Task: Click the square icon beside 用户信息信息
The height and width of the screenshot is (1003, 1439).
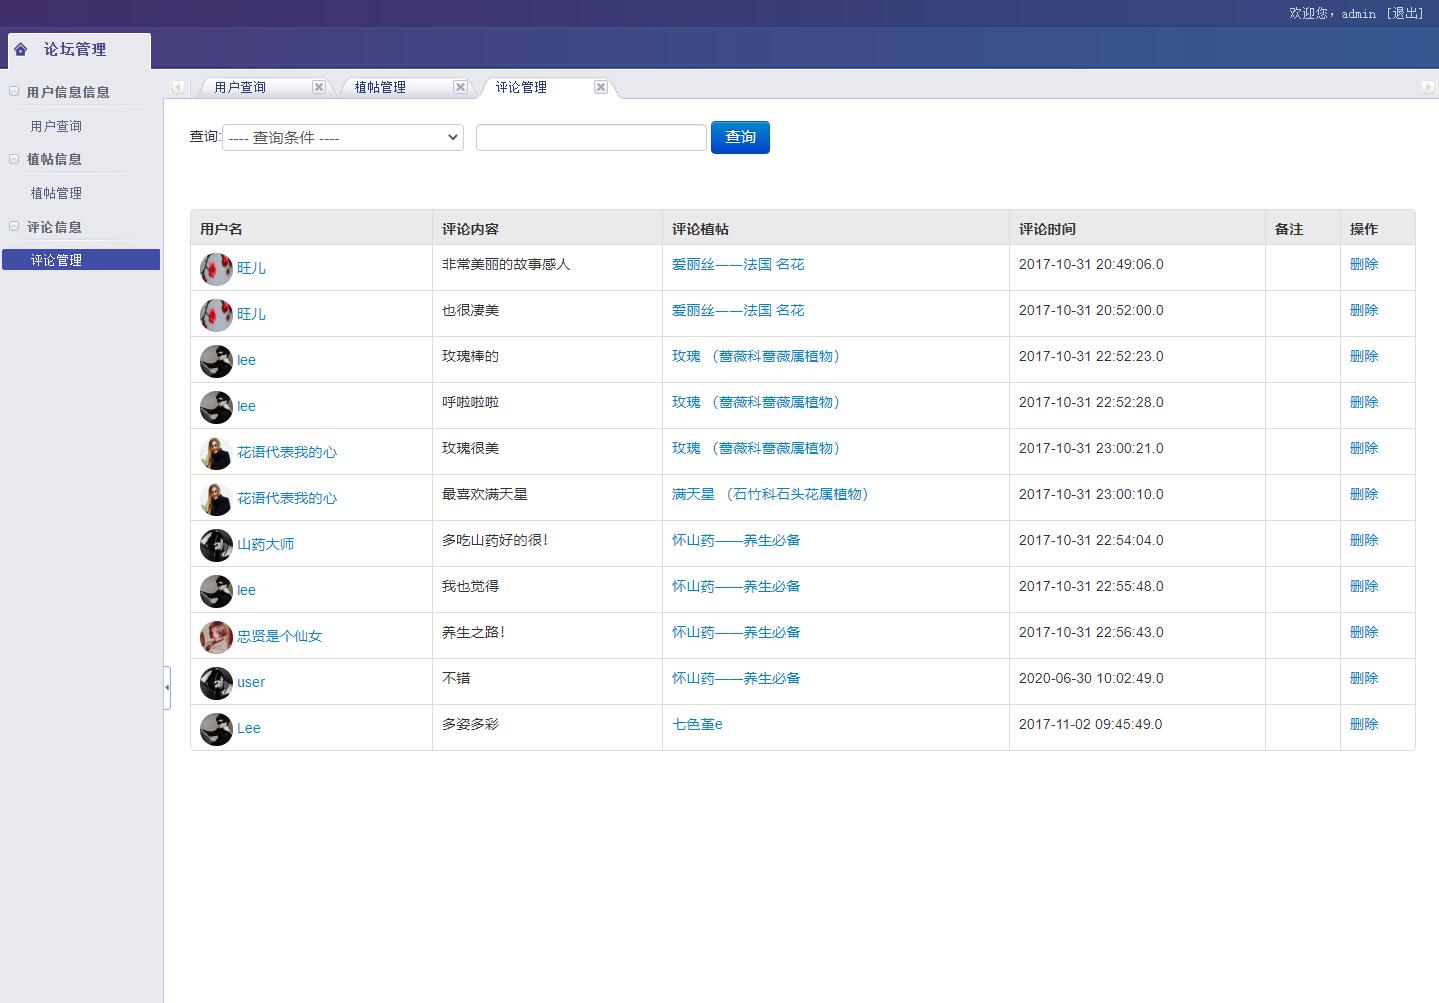Action: (x=13, y=91)
